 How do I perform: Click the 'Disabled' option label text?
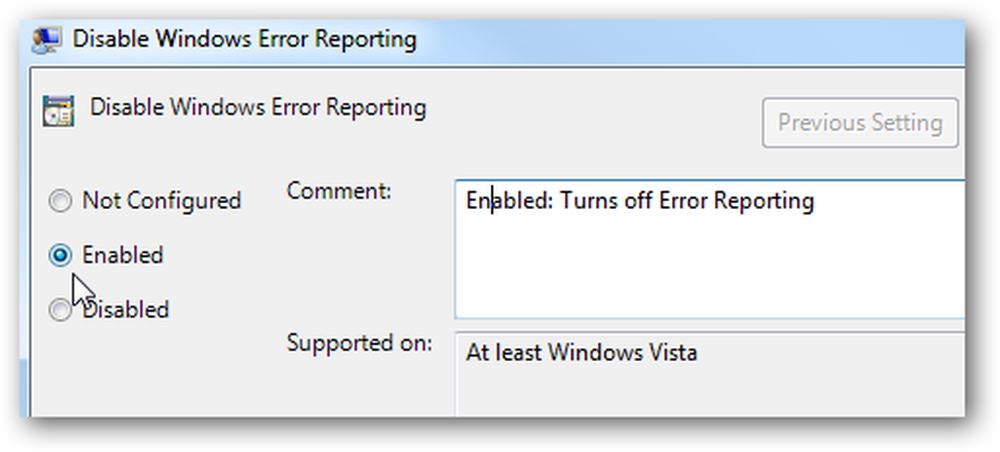pyautogui.click(x=126, y=310)
